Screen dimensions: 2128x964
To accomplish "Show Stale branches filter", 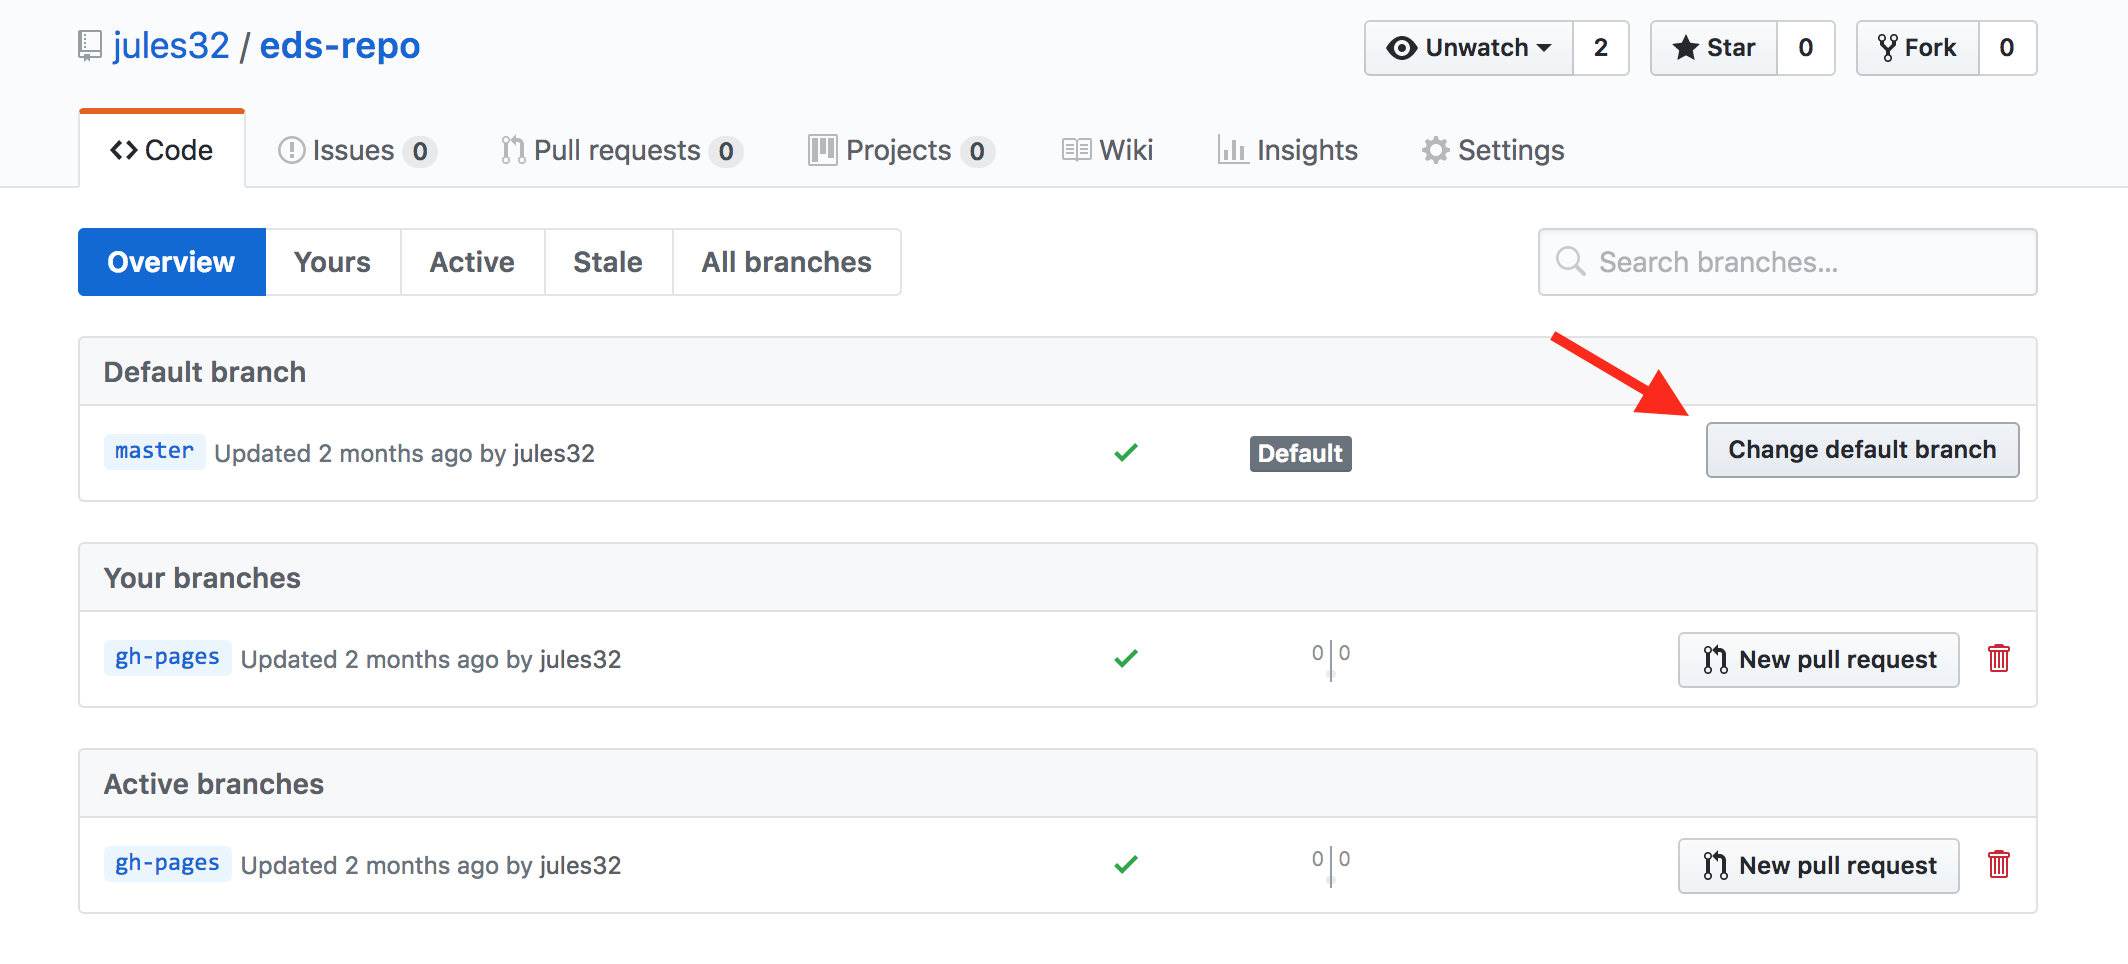I will [608, 262].
